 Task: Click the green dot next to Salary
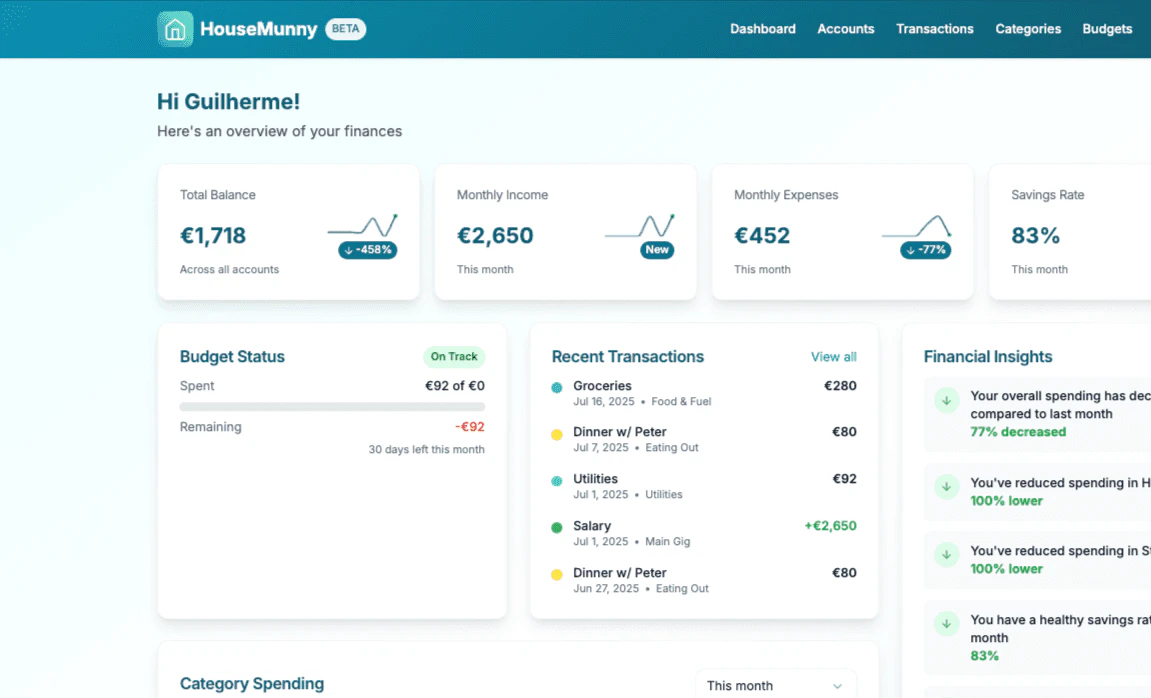pos(556,526)
